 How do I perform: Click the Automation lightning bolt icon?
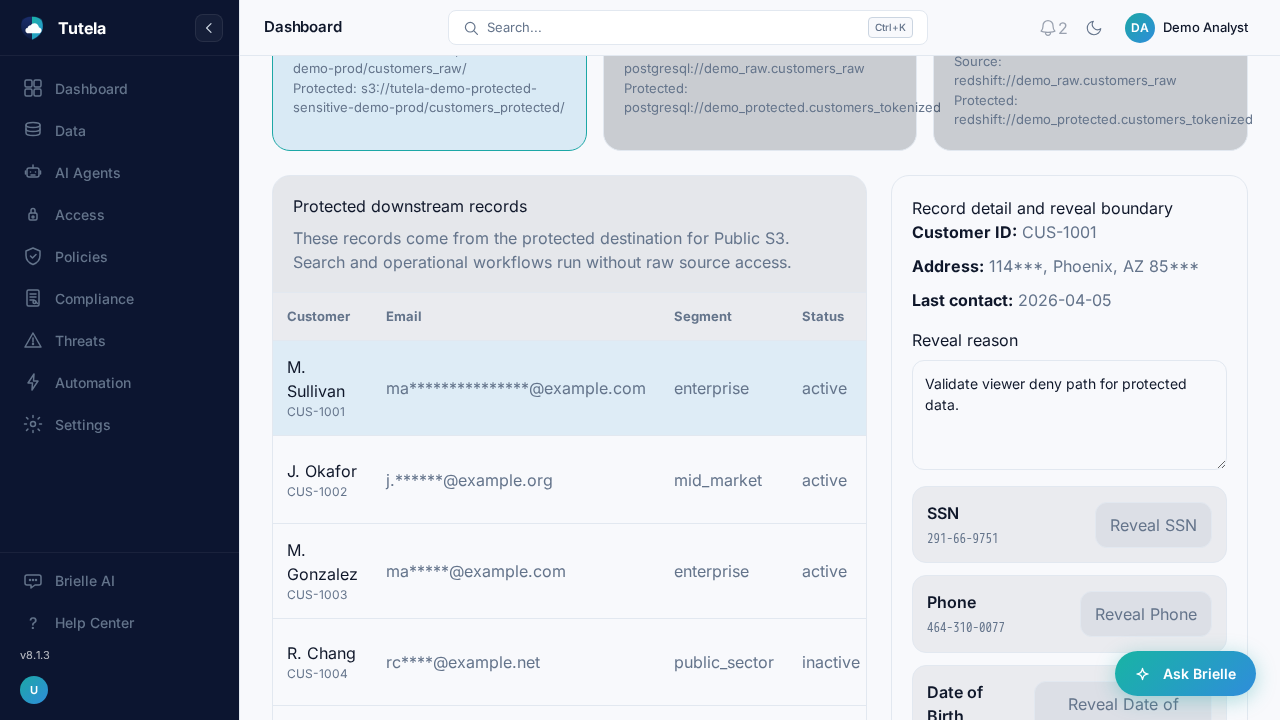click(33, 383)
